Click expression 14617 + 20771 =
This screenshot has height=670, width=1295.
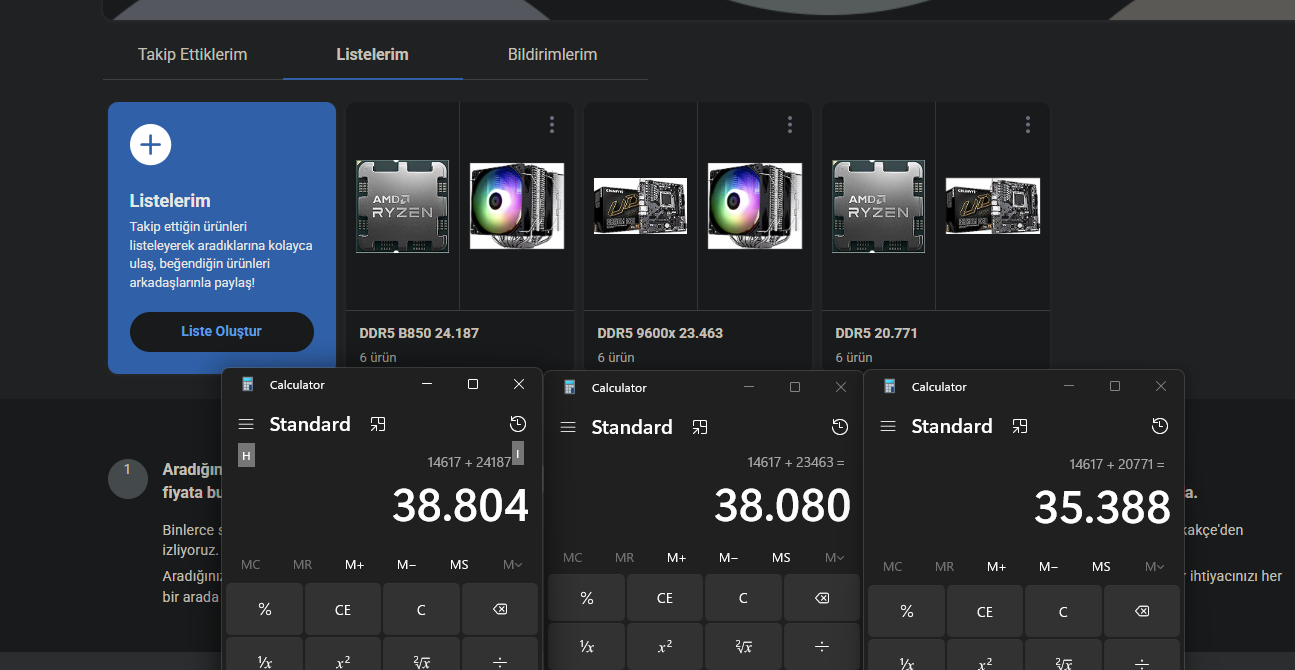tap(1117, 464)
